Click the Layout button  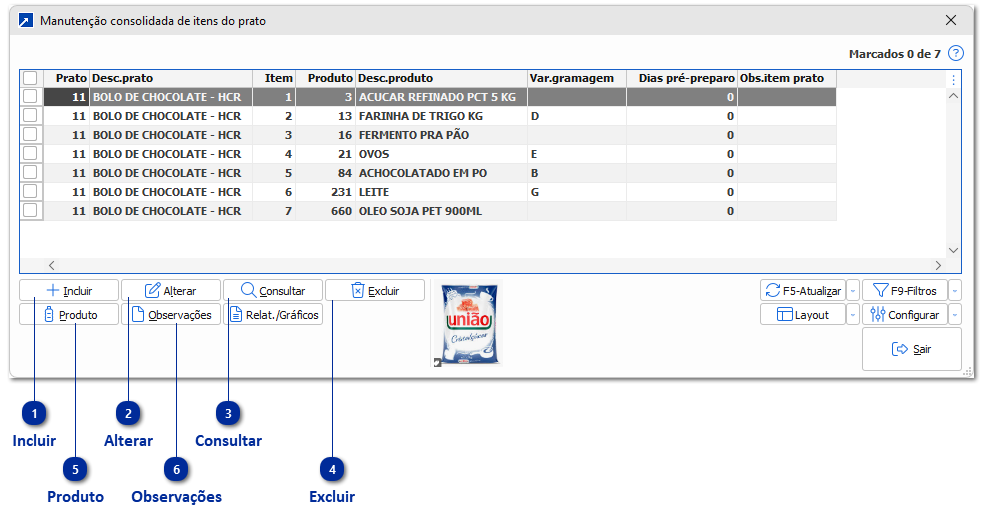coord(803,314)
